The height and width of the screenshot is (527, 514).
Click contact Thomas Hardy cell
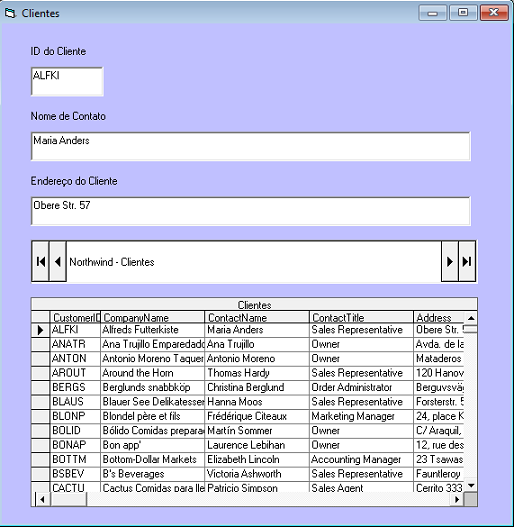pyautogui.click(x=257, y=373)
